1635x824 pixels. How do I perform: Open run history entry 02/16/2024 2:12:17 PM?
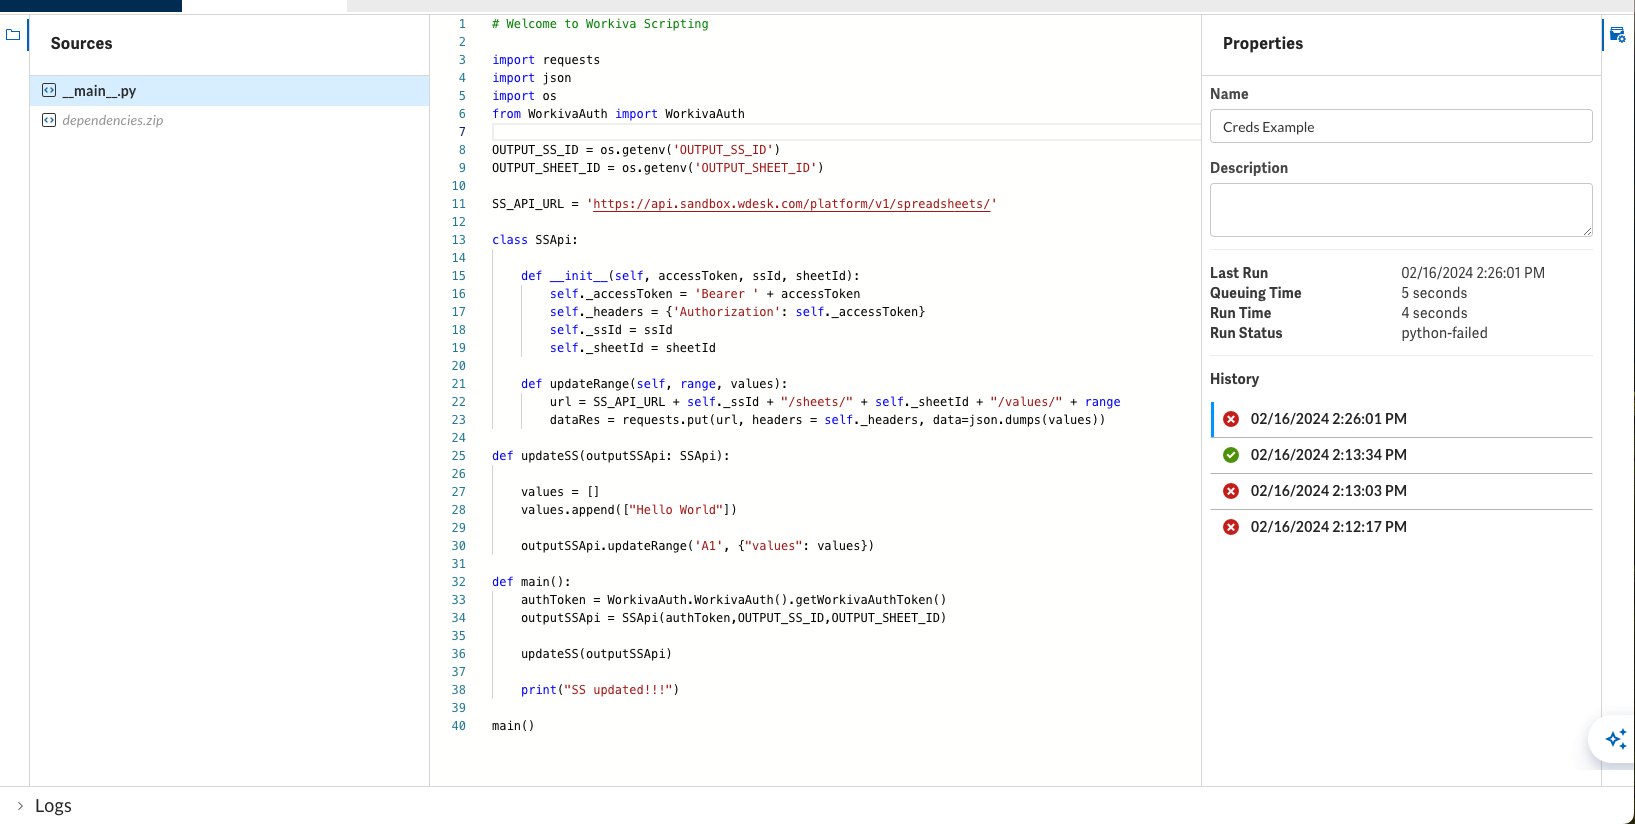[1401, 527]
